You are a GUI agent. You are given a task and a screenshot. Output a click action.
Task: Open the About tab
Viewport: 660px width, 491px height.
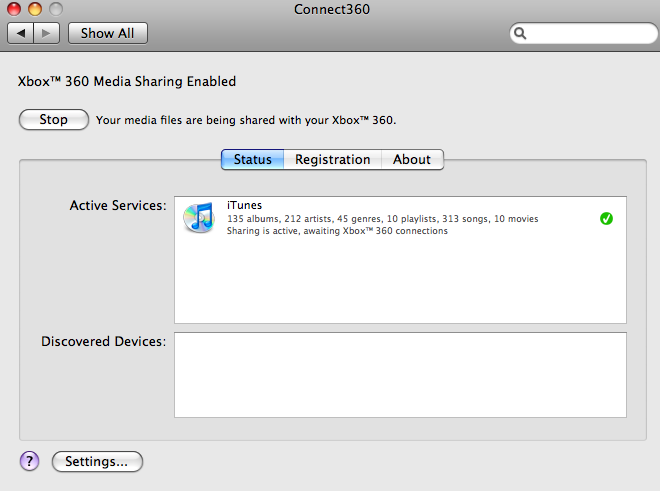coord(412,159)
